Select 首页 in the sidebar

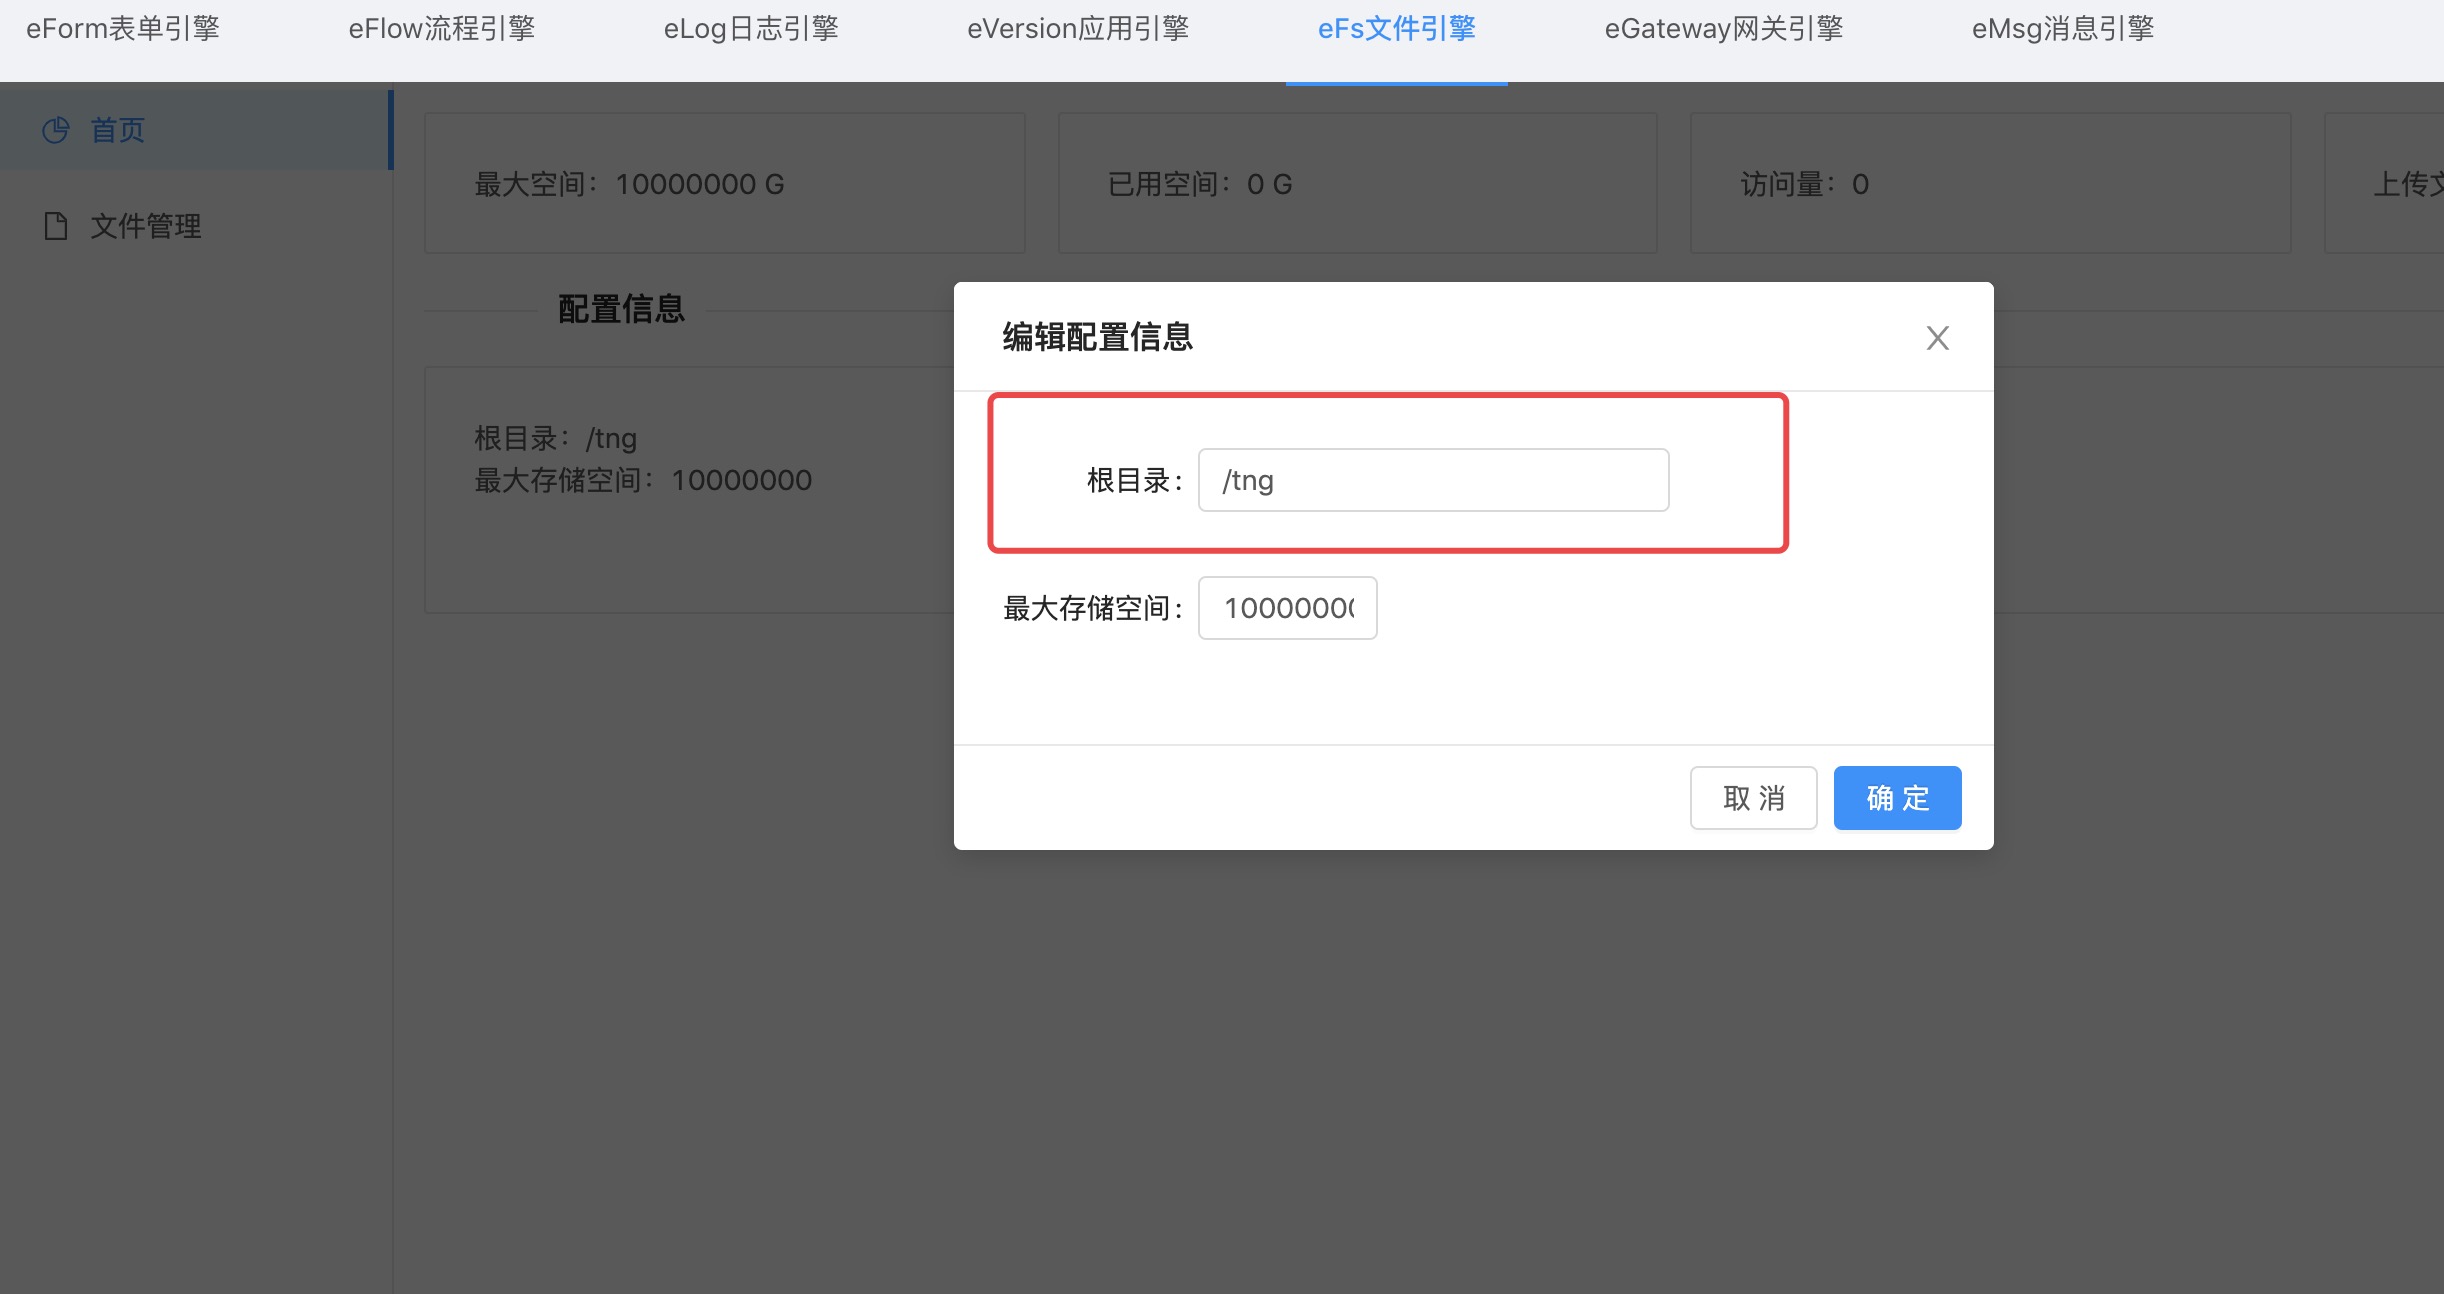coord(195,130)
